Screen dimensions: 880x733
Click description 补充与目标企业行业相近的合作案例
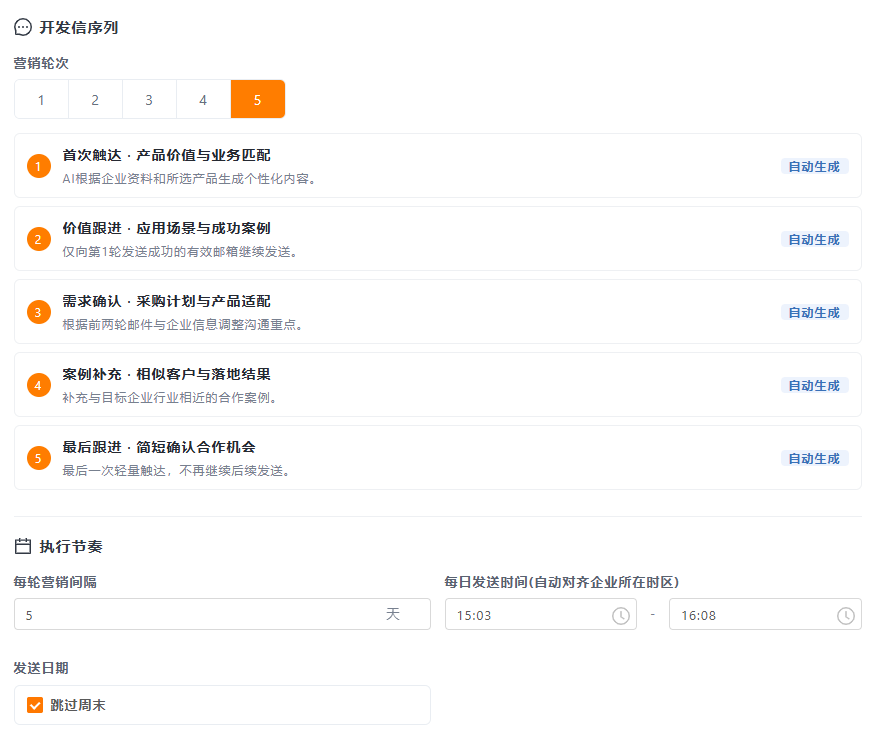pyautogui.click(x=170, y=397)
